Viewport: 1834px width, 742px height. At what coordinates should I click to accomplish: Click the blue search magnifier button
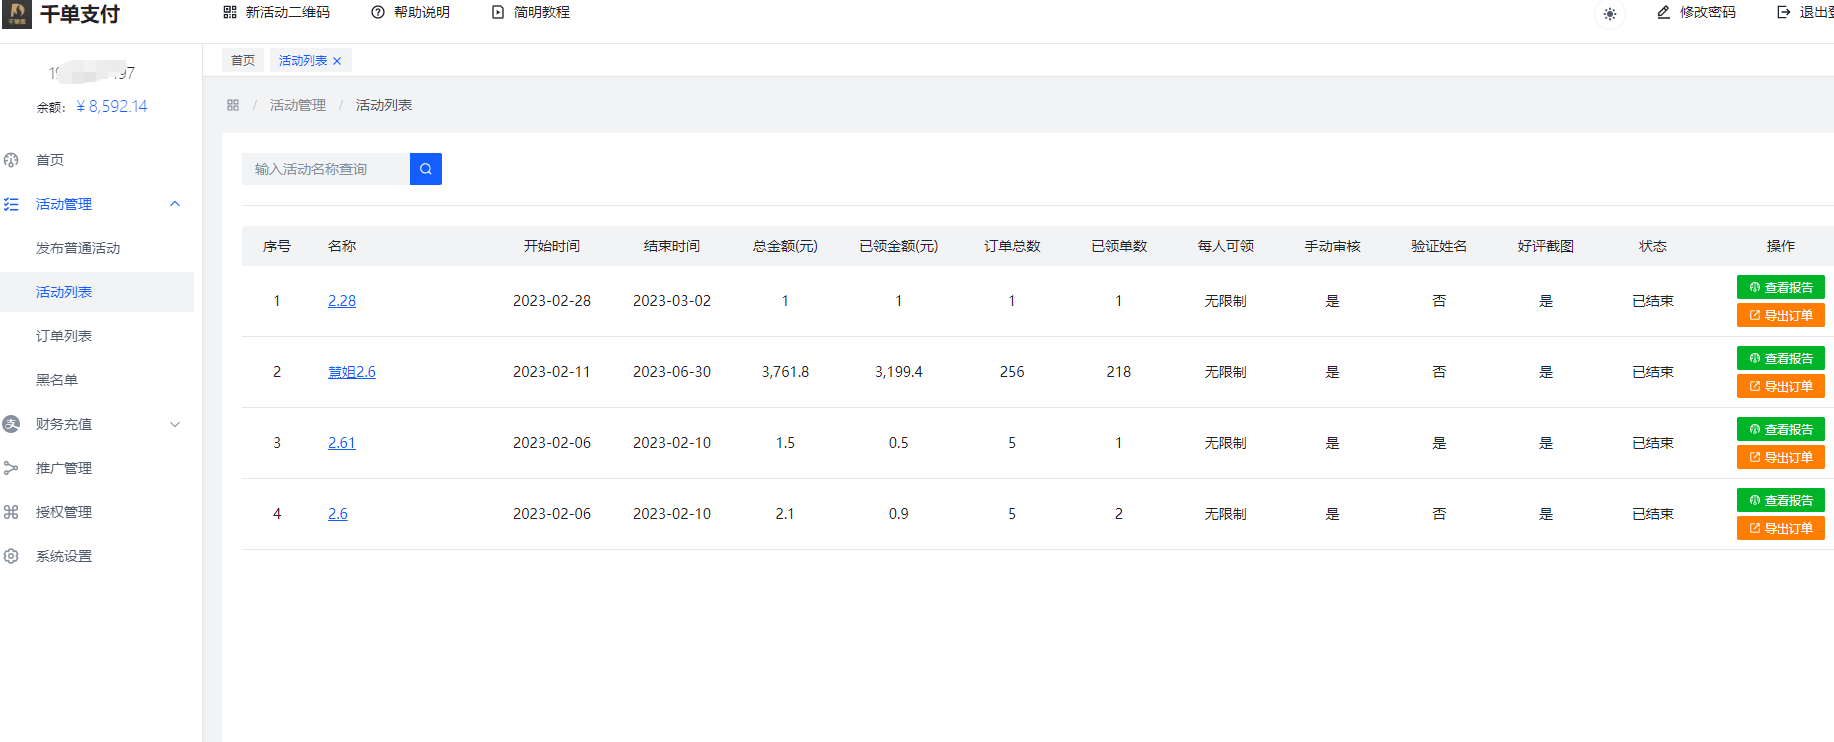[426, 169]
